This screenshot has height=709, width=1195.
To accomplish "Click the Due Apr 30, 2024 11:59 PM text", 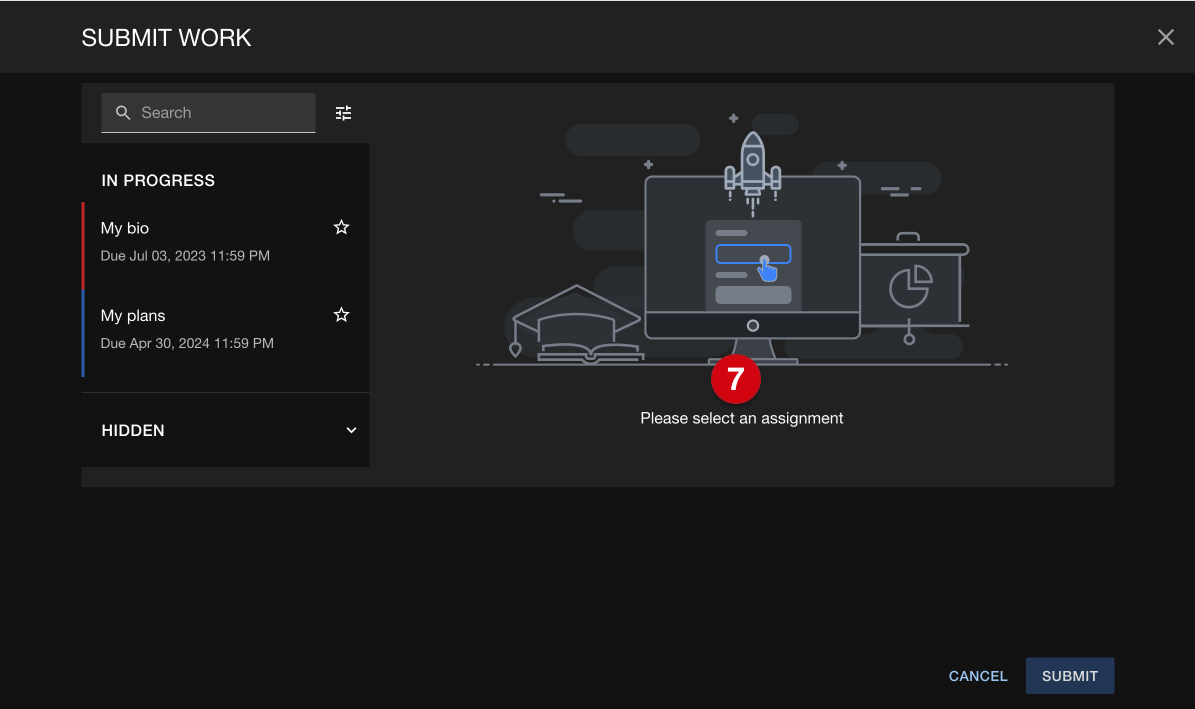I will 187,344.
